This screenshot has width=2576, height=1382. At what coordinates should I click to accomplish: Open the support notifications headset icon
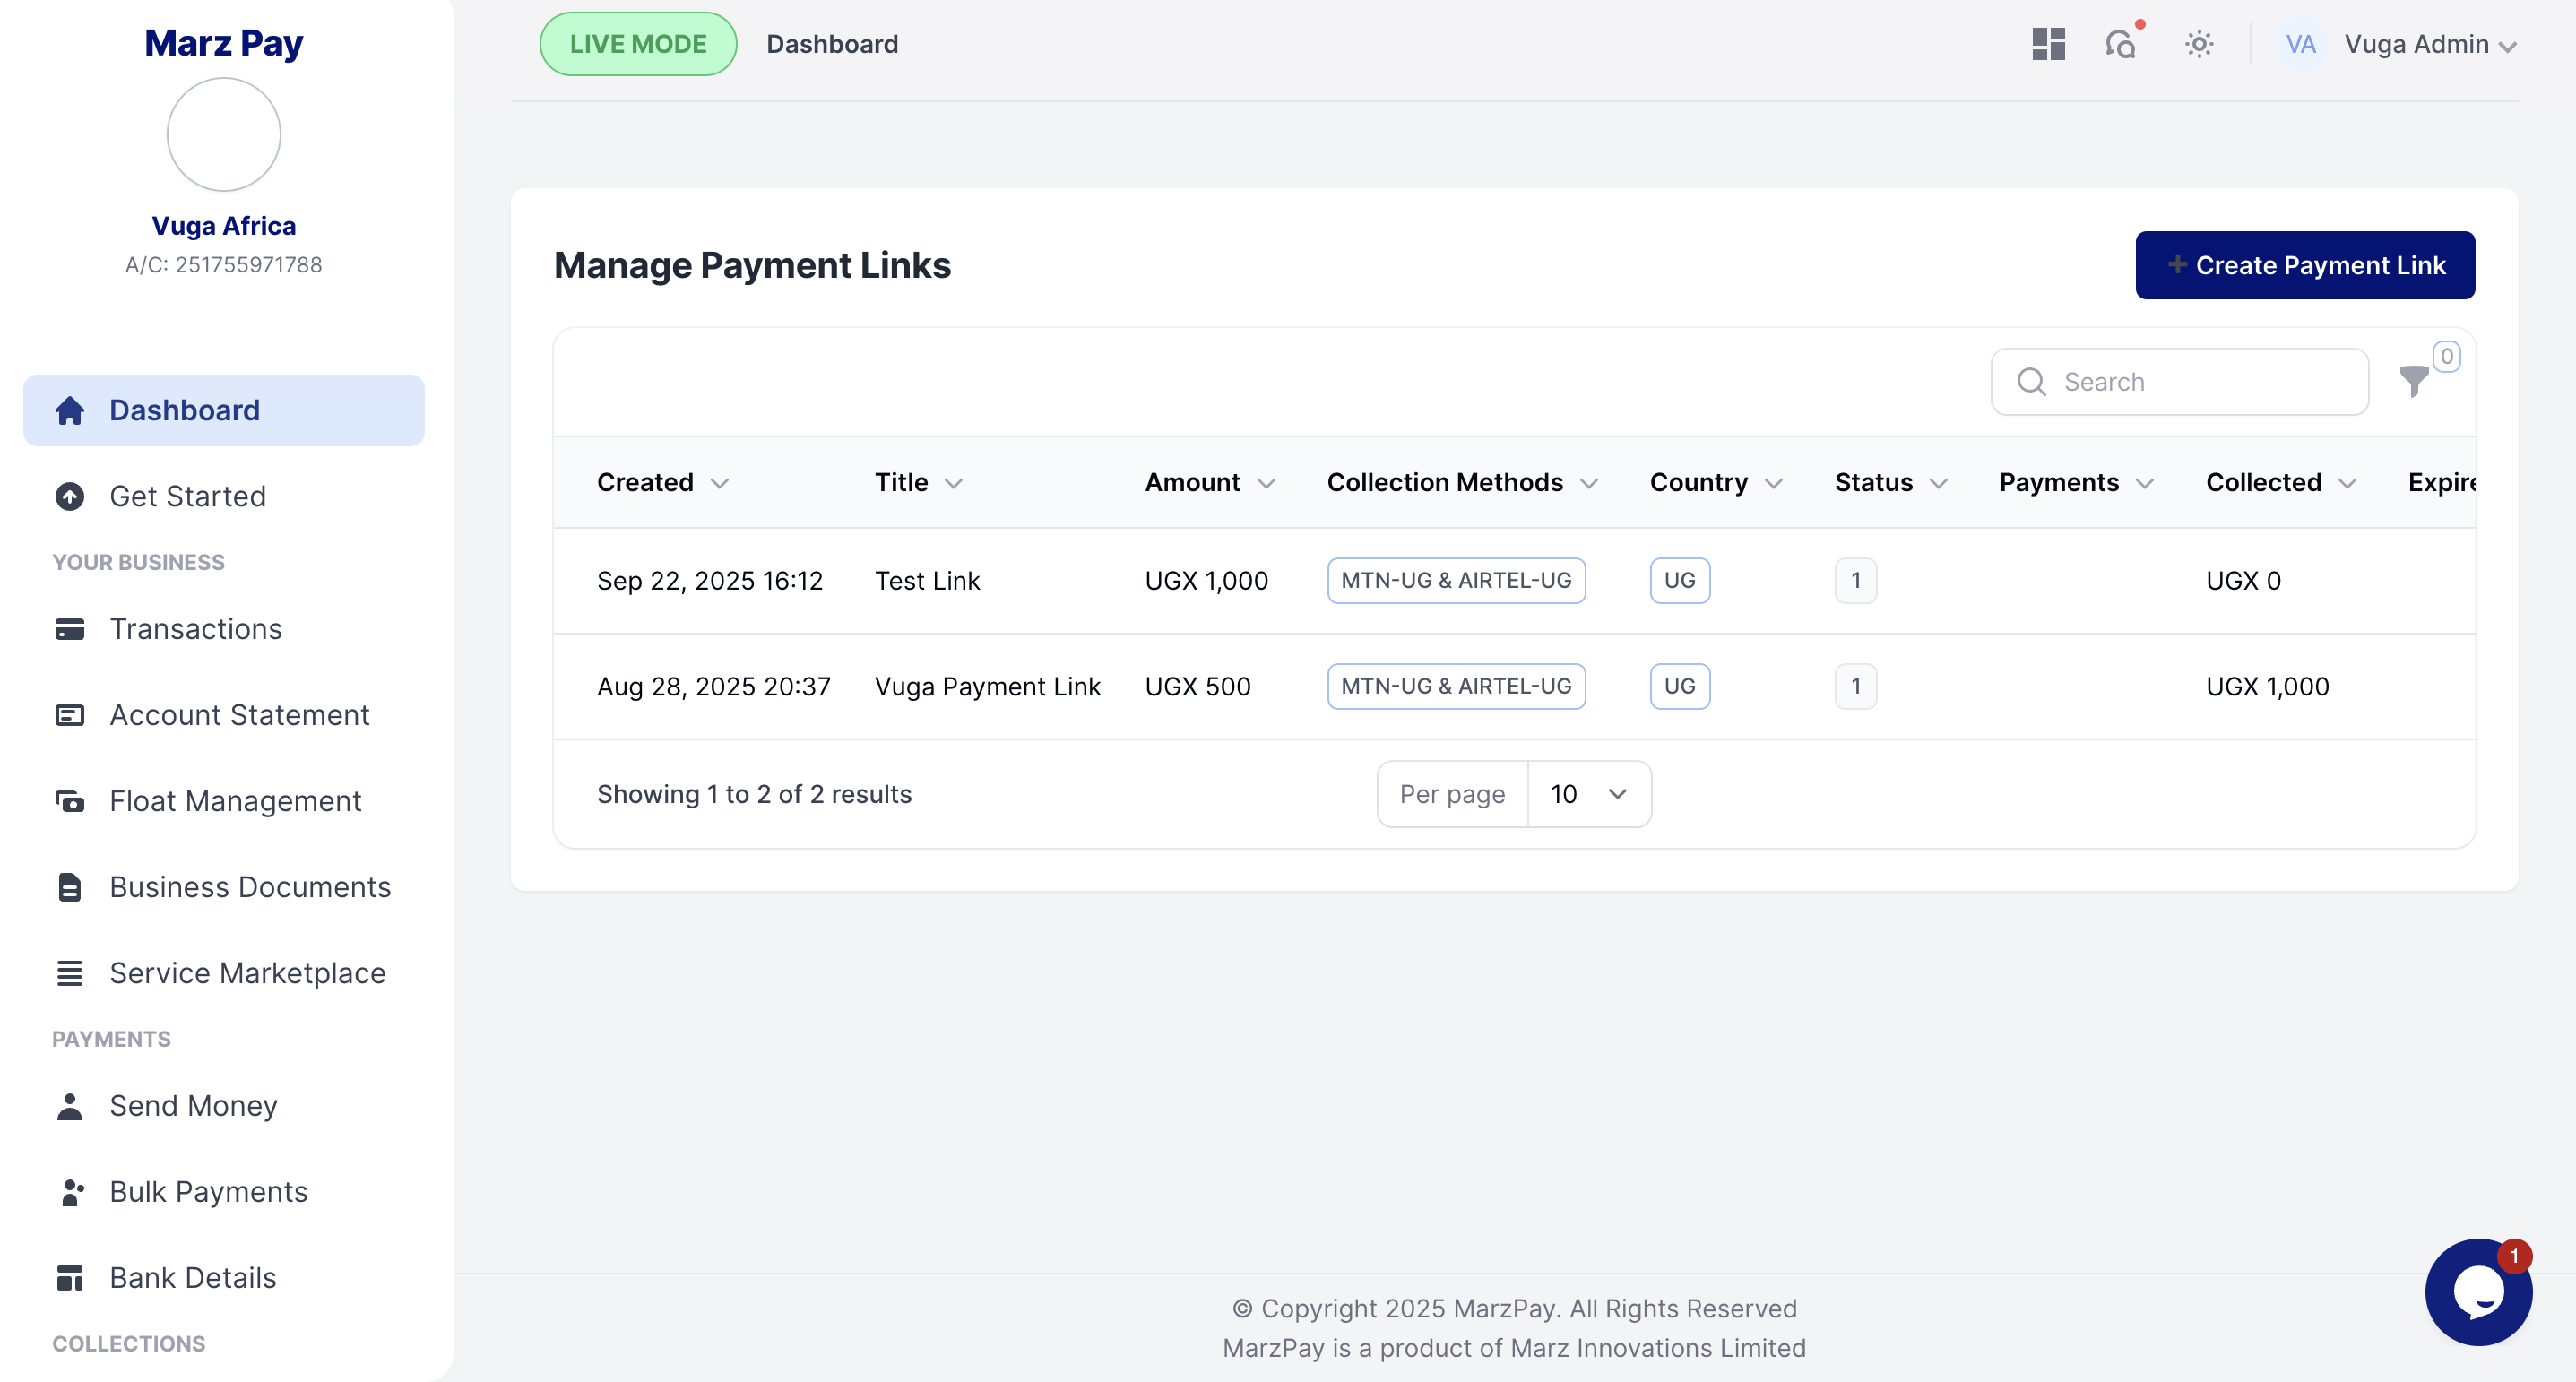[x=2121, y=44]
